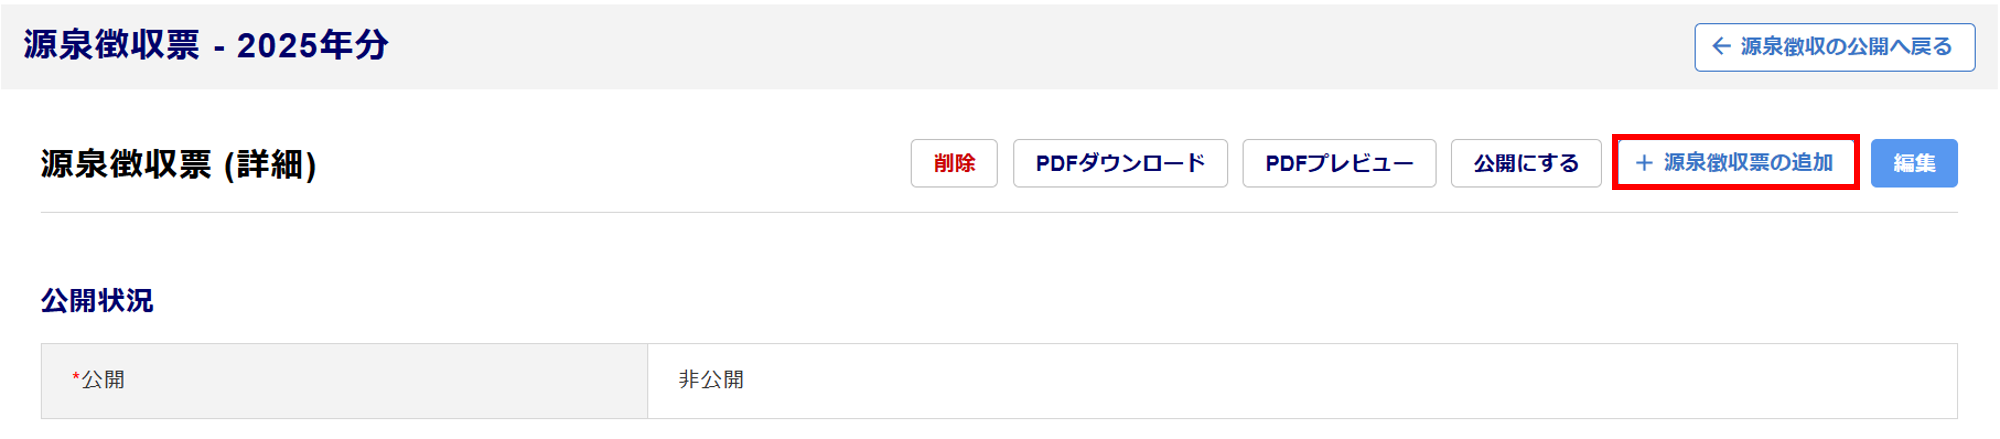This screenshot has width=2000, height=439.
Task: Click the back arrow icon at top right
Action: 1721,47
